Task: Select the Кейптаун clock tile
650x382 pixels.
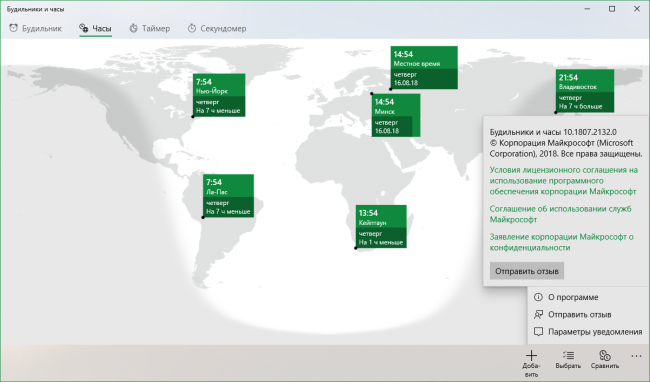Action: [x=381, y=226]
